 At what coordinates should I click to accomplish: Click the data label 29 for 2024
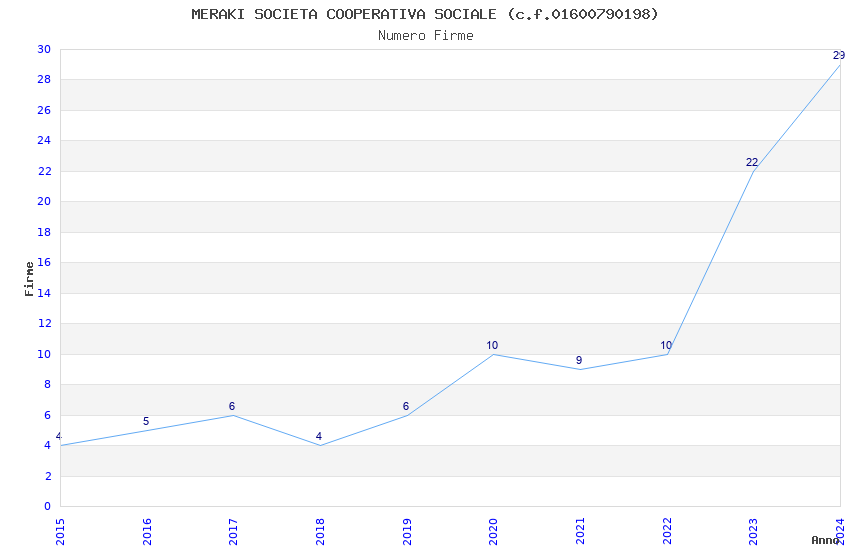coord(839,55)
